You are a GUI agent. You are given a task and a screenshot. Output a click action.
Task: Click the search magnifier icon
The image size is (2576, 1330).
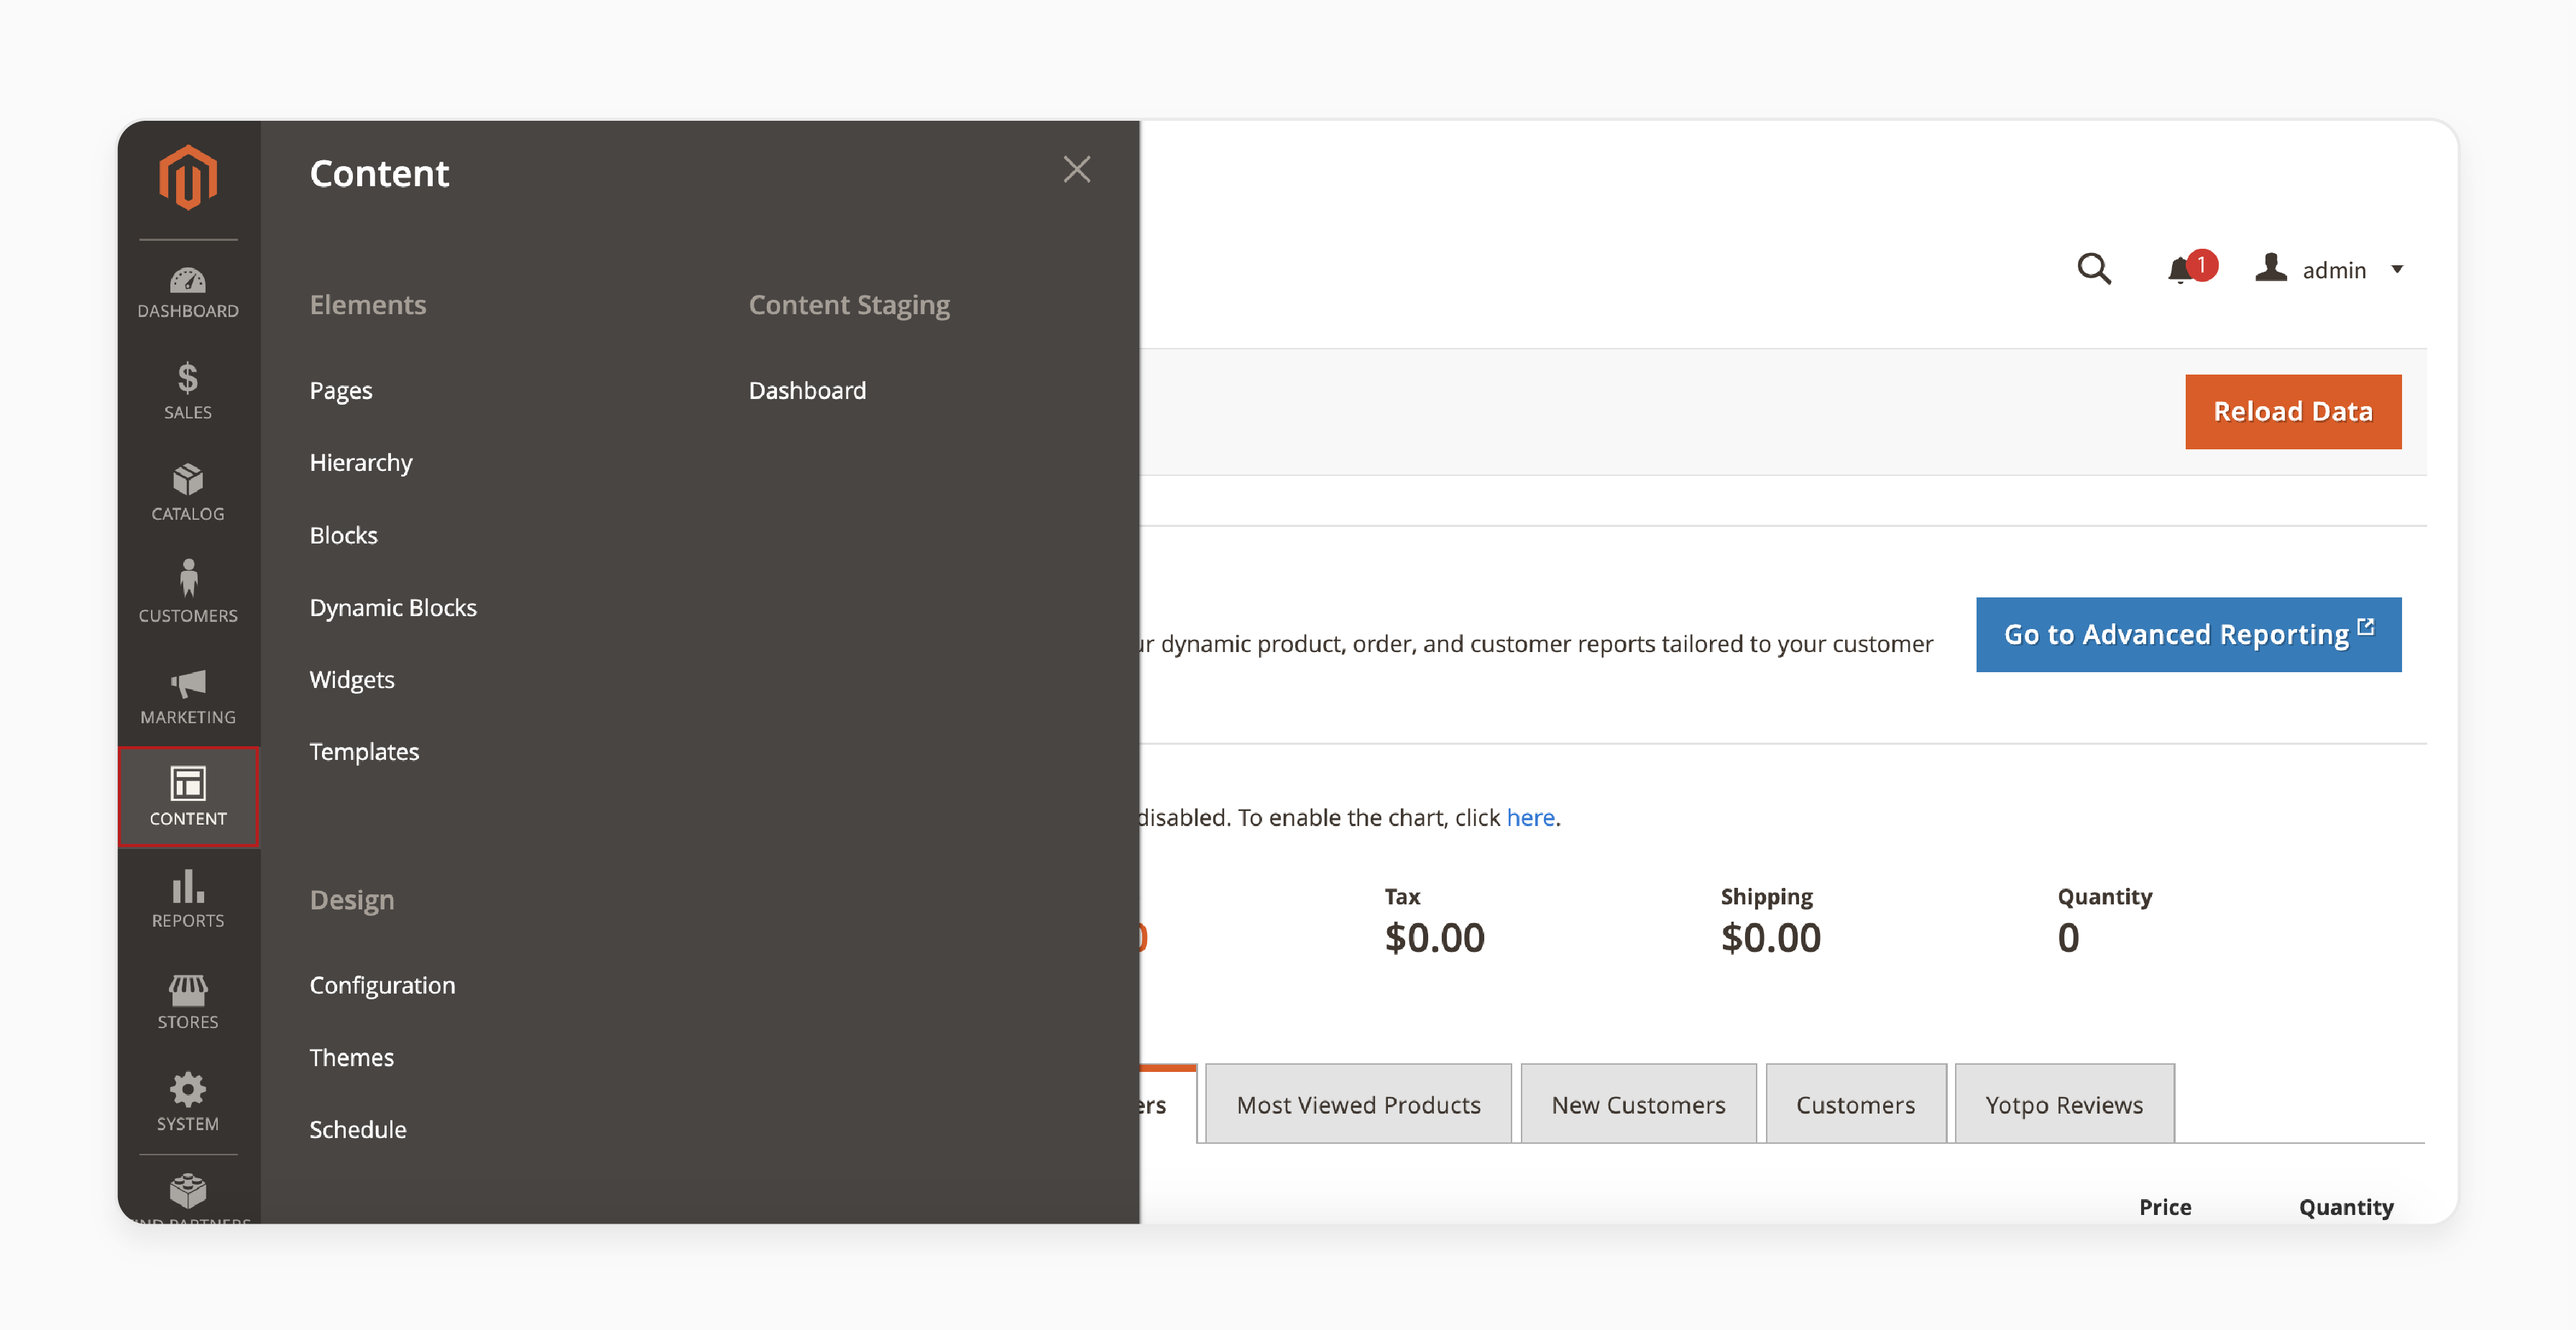tap(2094, 269)
